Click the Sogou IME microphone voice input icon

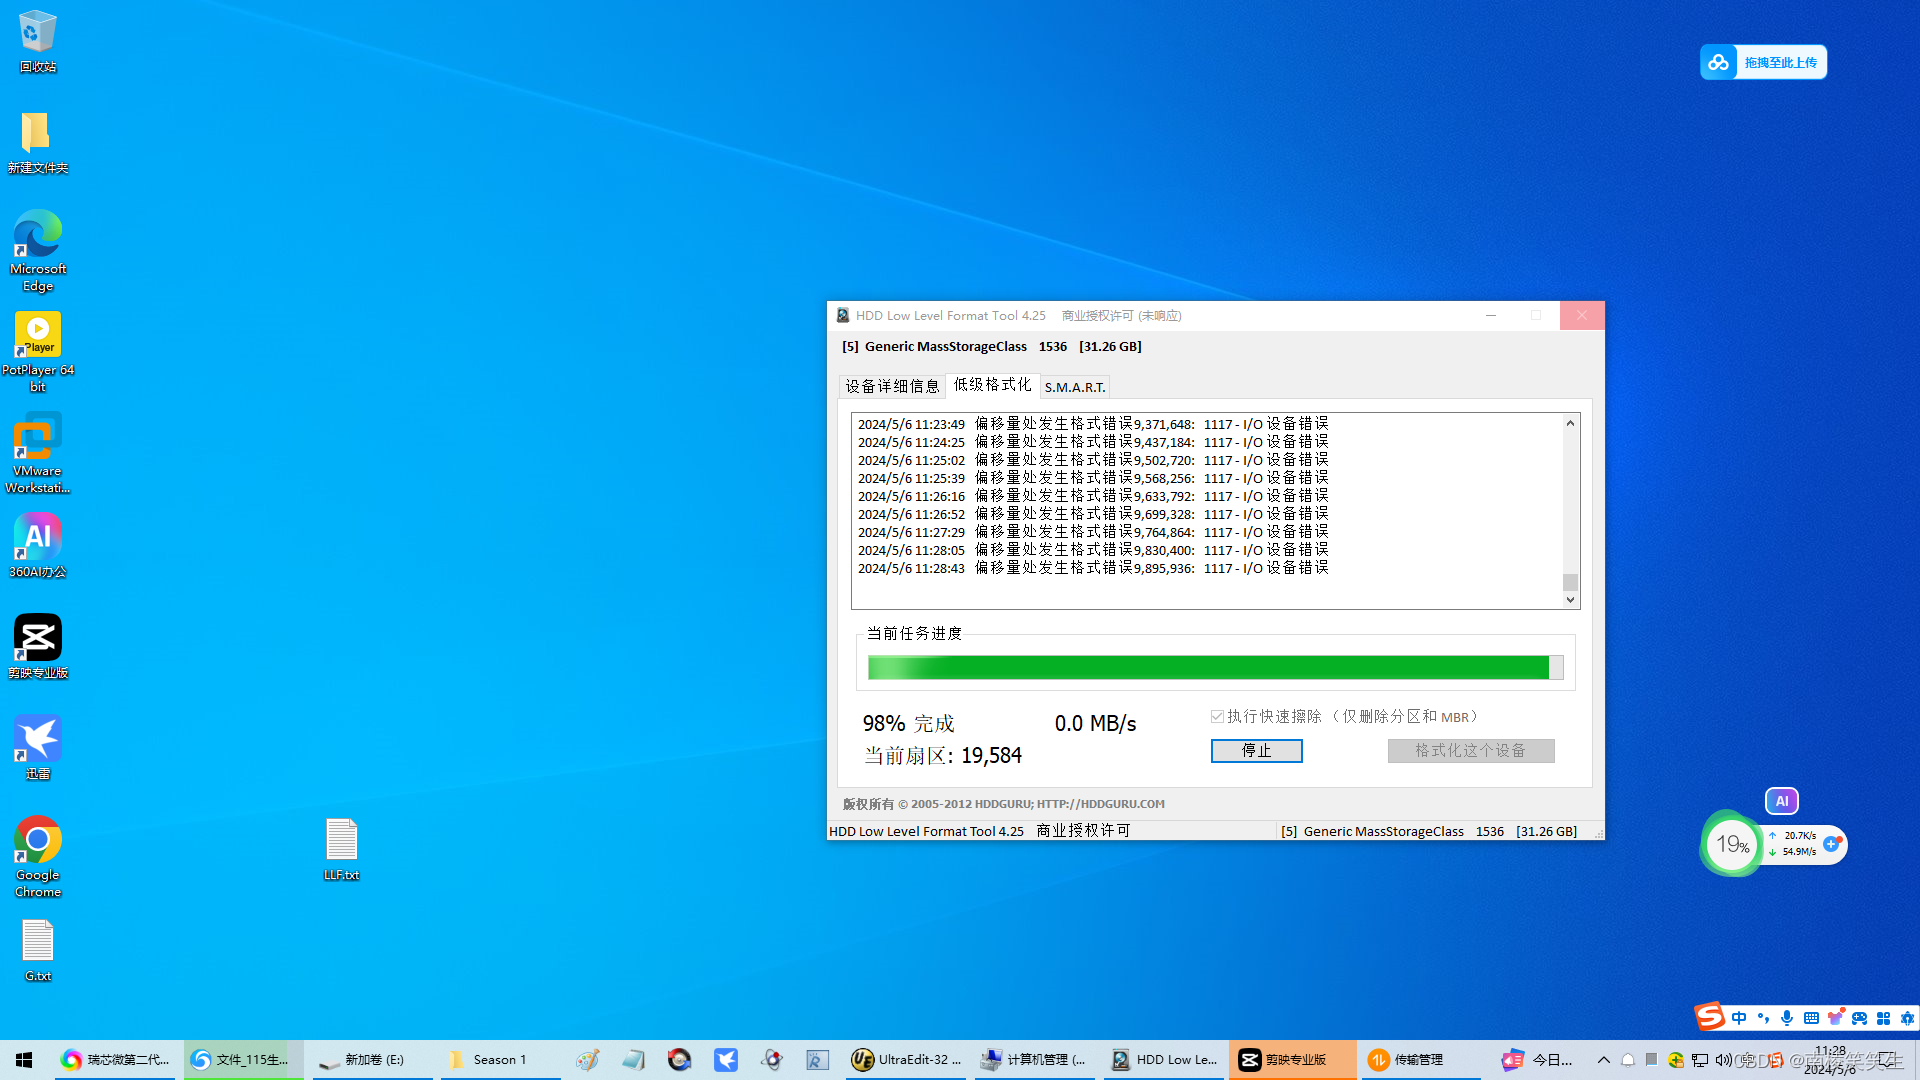(x=1787, y=1018)
